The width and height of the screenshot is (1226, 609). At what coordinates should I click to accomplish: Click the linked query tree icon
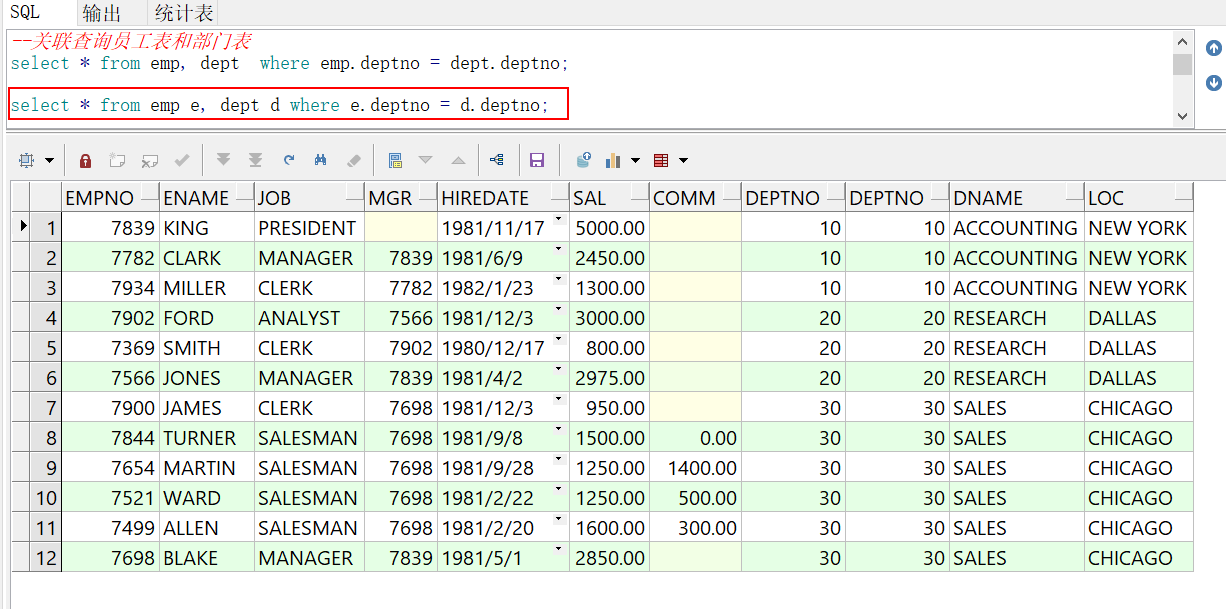(x=497, y=160)
